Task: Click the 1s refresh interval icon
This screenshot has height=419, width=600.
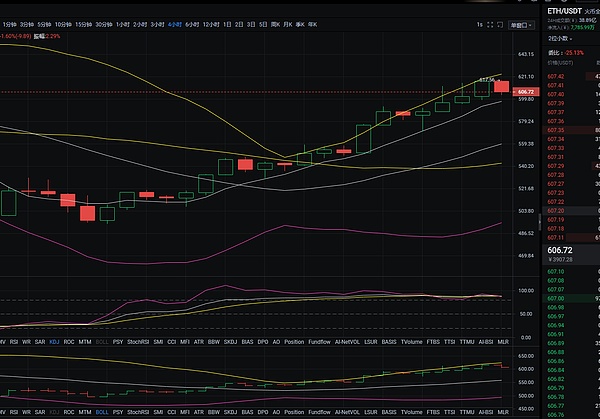Action: tap(479, 25)
